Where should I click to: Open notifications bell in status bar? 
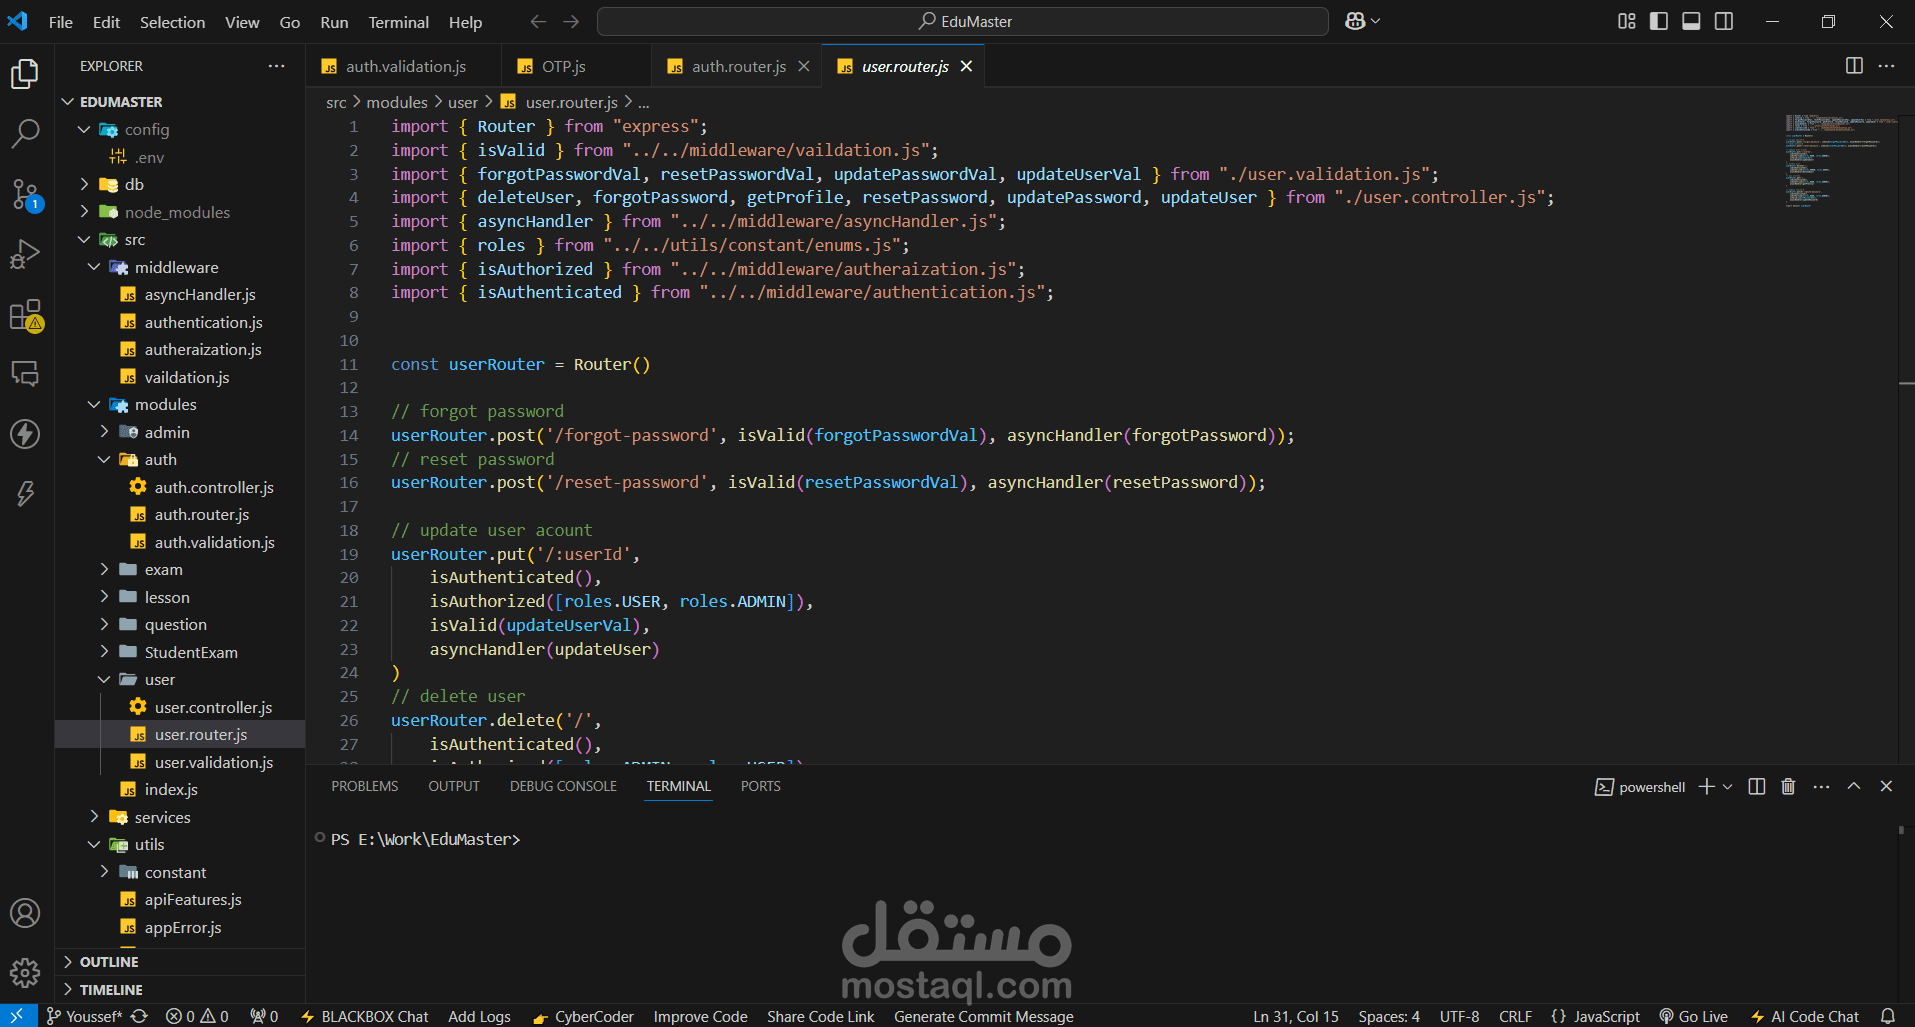pyautogui.click(x=1888, y=1016)
